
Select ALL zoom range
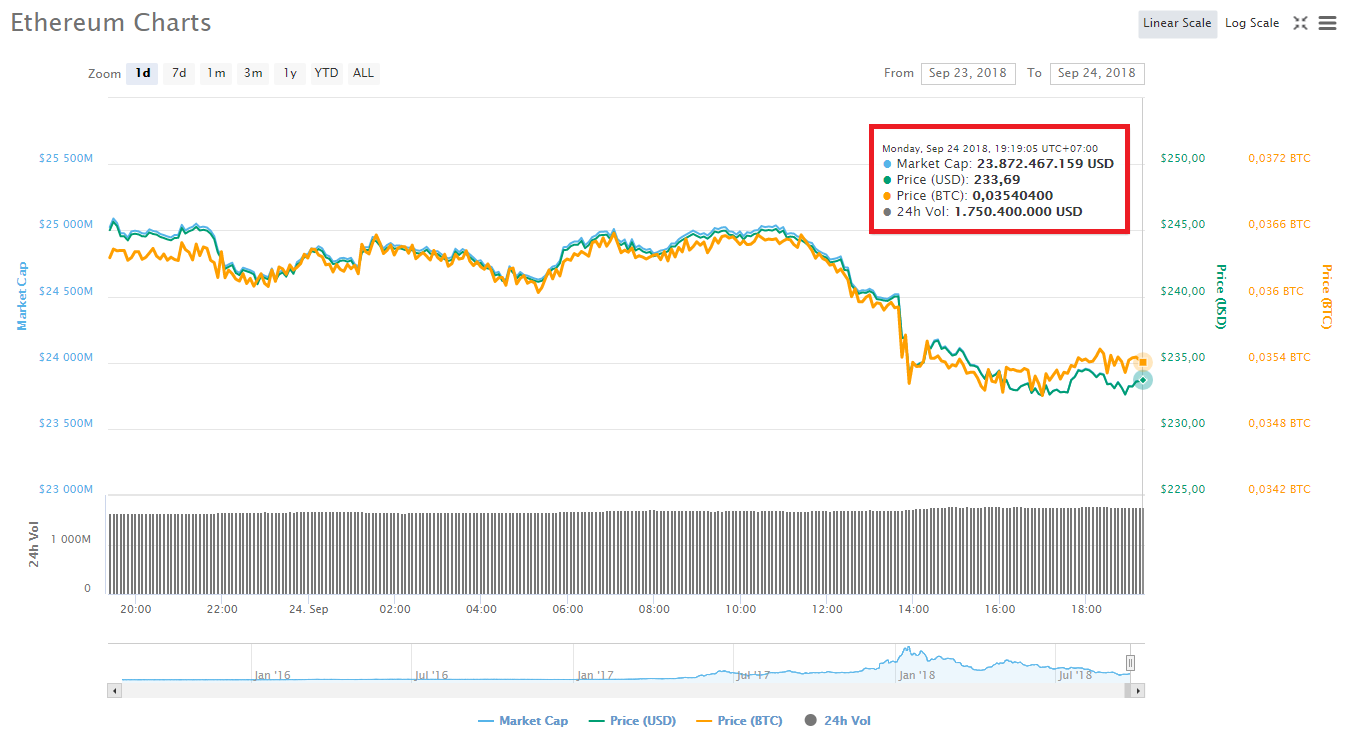(x=363, y=73)
